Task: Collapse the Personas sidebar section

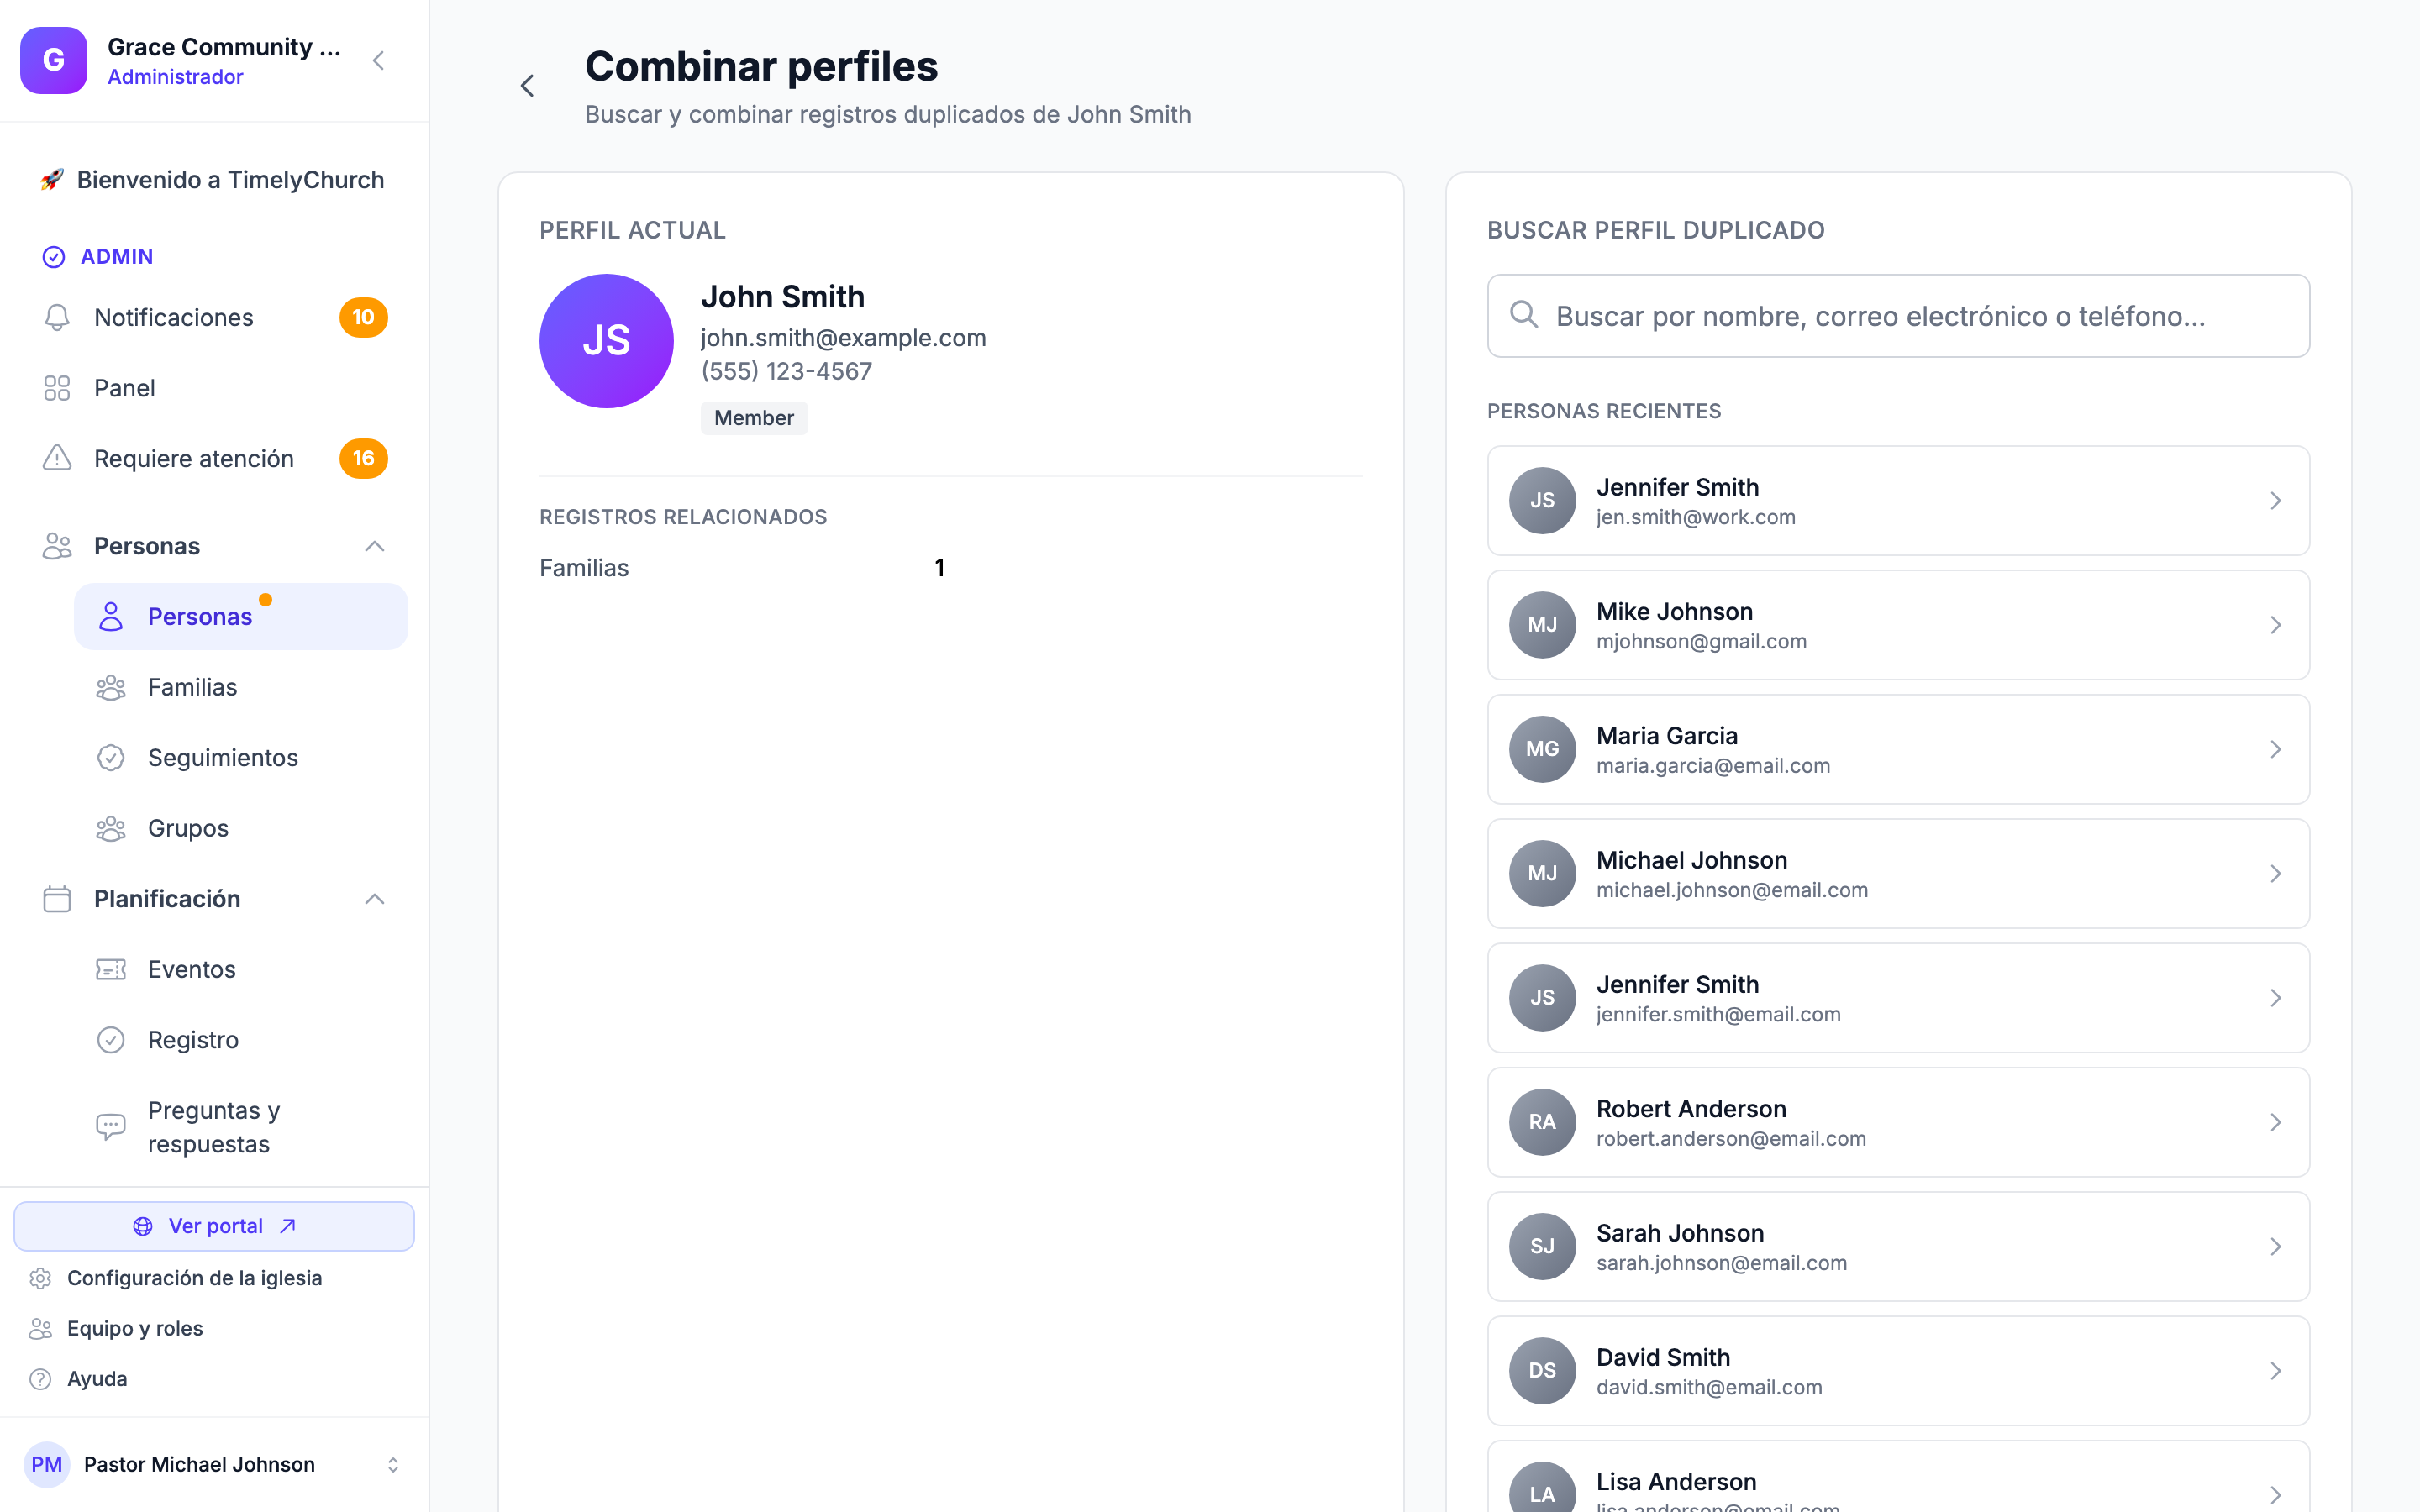Action: [374, 546]
